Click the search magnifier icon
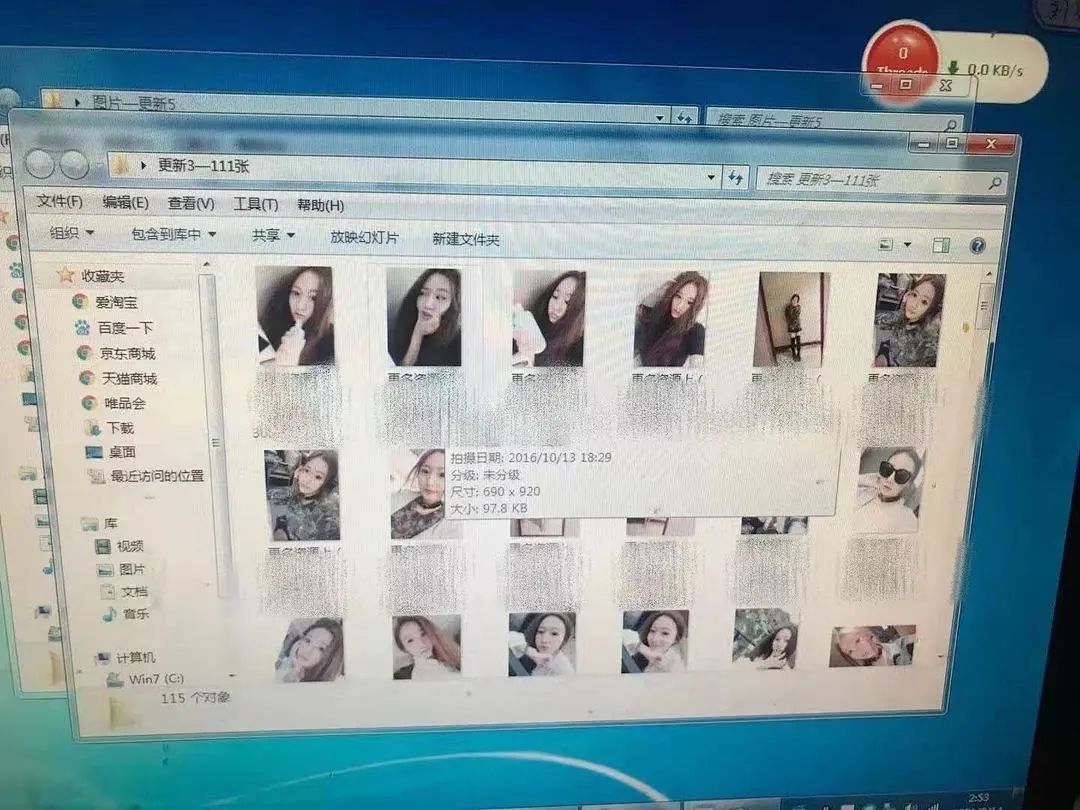 pyautogui.click(x=994, y=183)
